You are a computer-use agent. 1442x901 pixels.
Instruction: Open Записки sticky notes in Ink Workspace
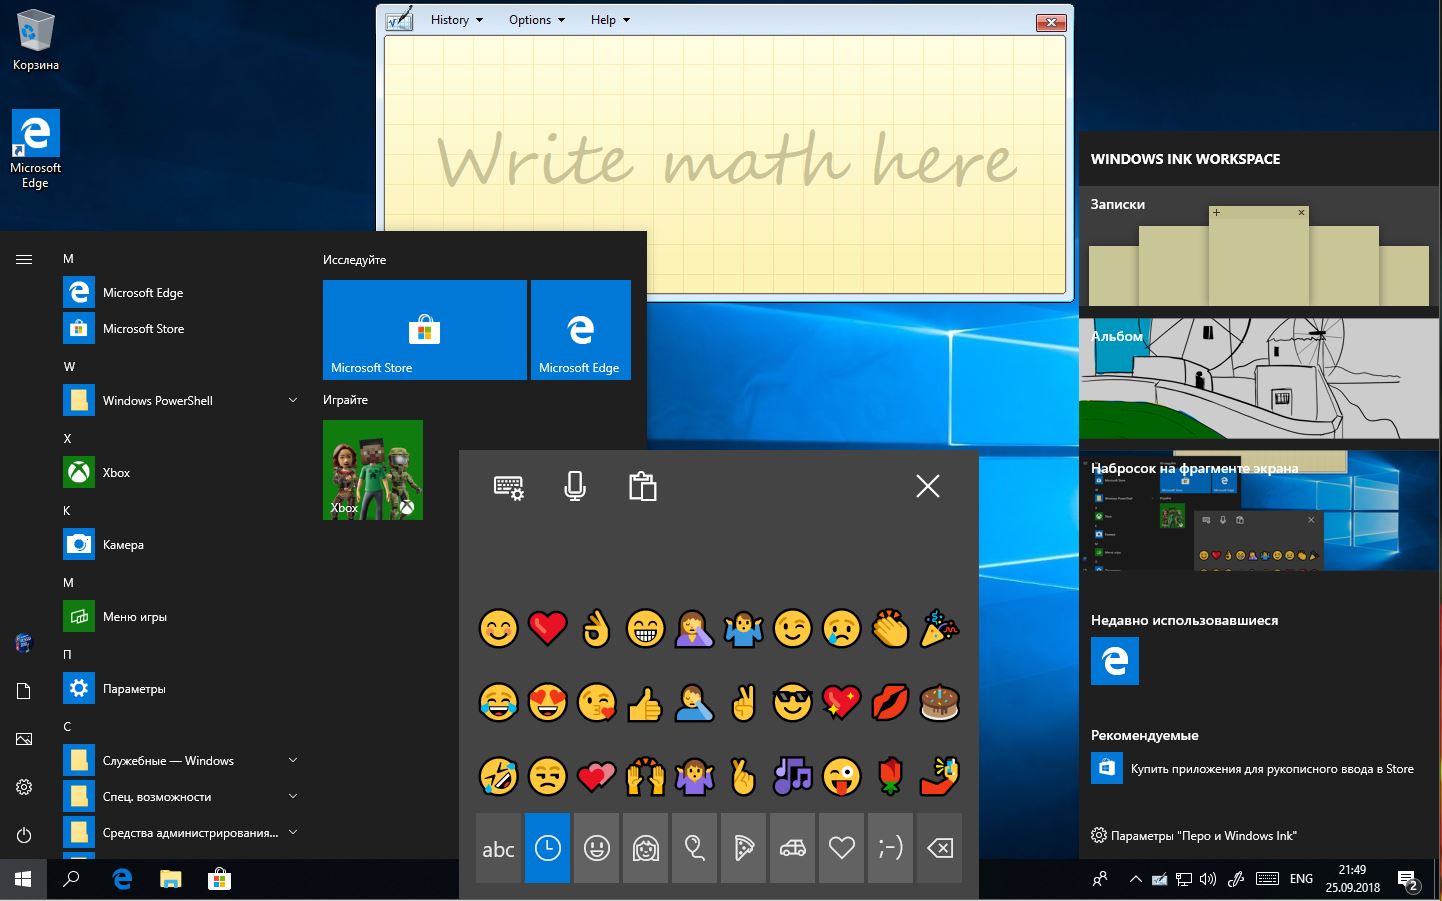(1259, 247)
